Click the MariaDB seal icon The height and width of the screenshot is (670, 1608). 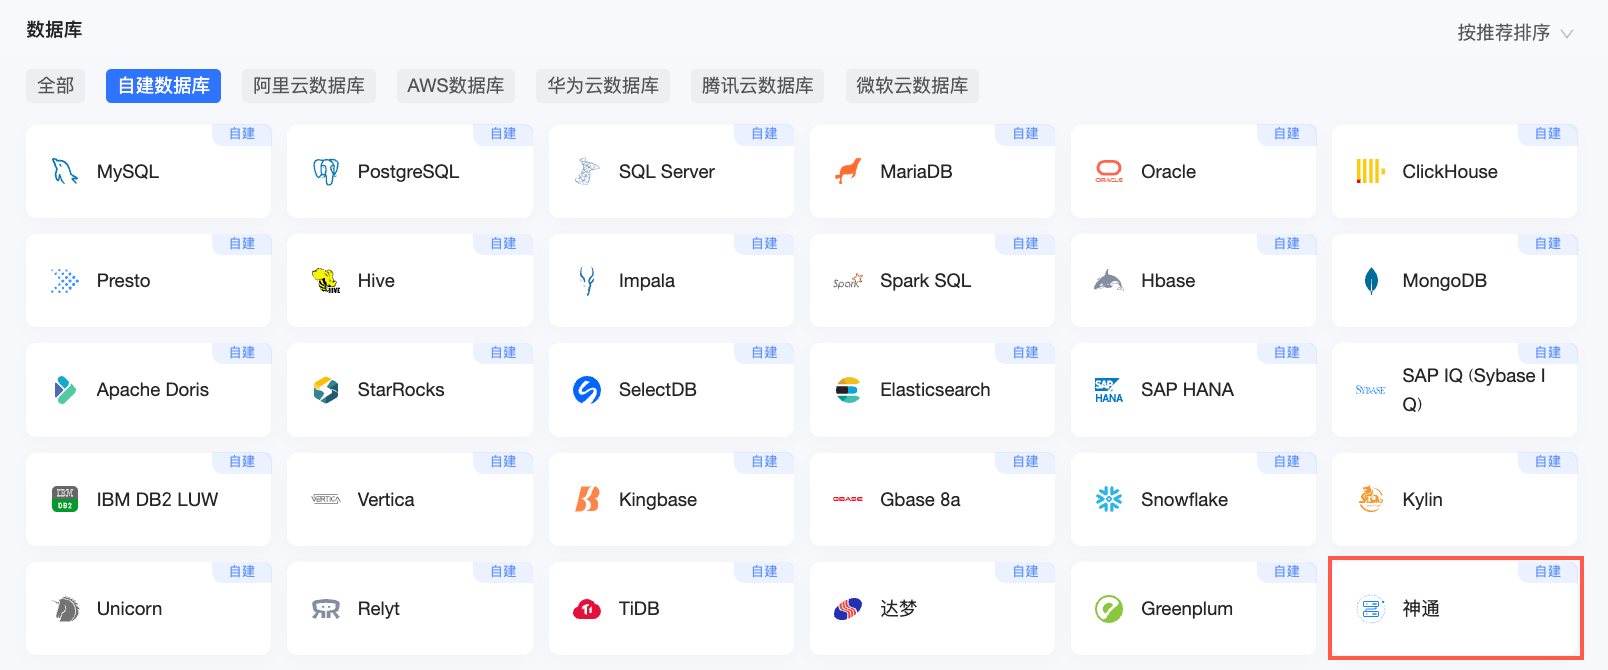(x=848, y=171)
